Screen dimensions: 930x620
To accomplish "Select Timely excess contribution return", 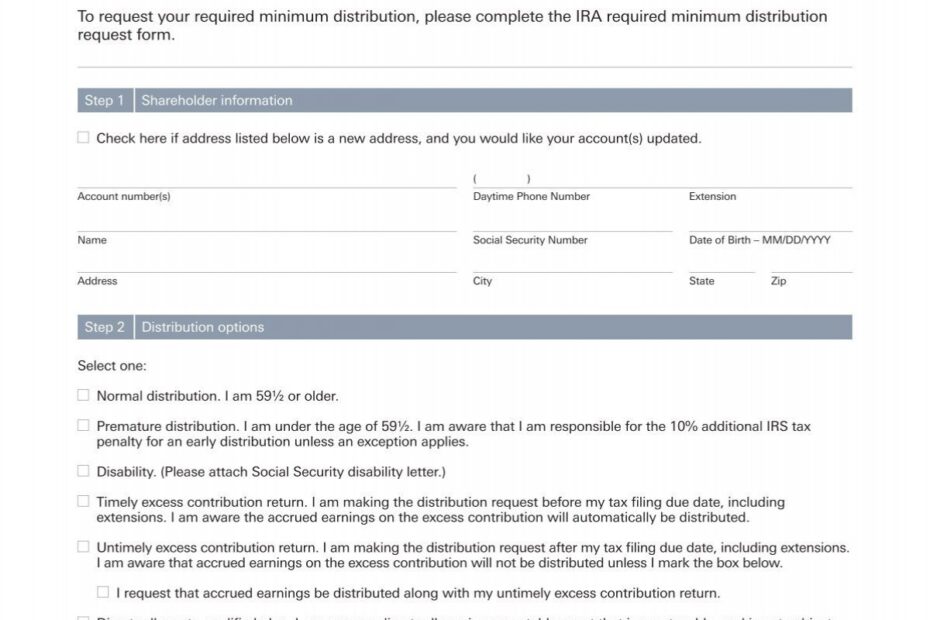I will point(83,500).
